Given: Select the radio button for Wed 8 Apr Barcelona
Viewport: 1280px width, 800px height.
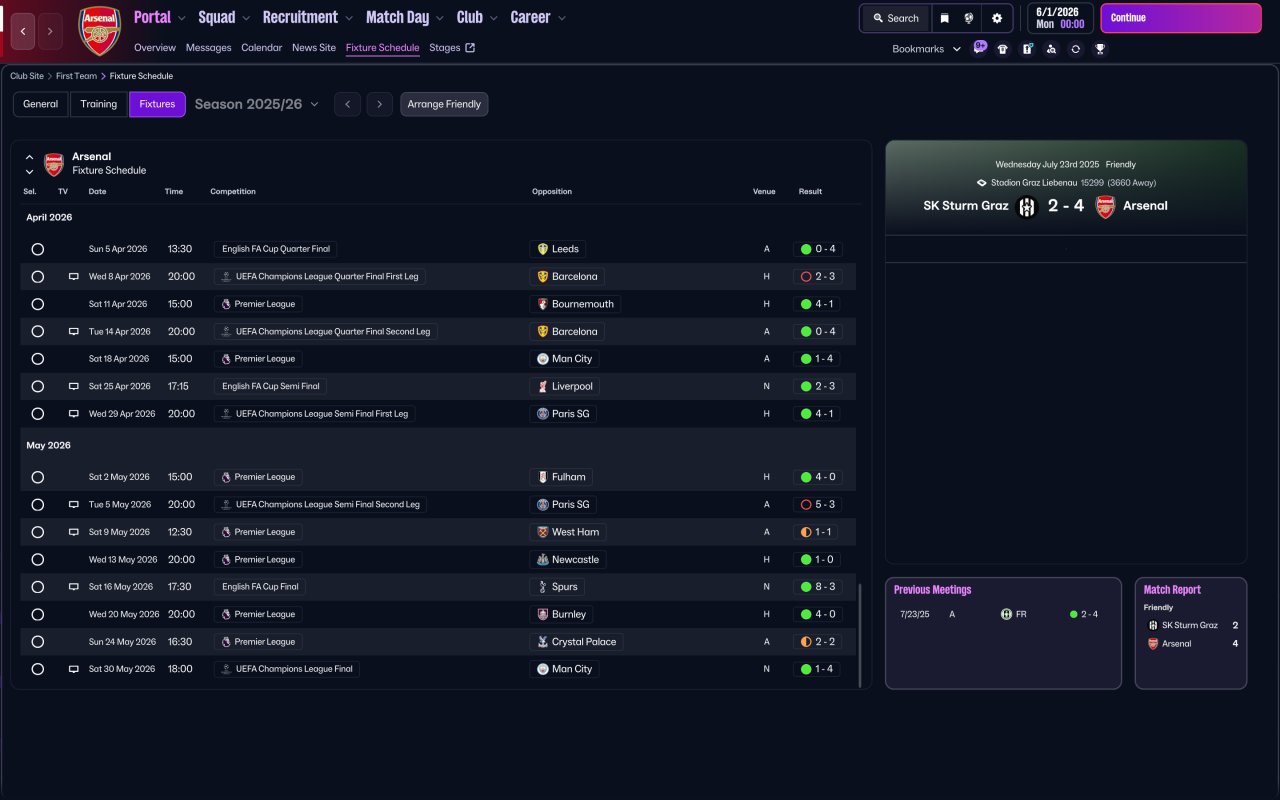Looking at the screenshot, I should [x=38, y=277].
